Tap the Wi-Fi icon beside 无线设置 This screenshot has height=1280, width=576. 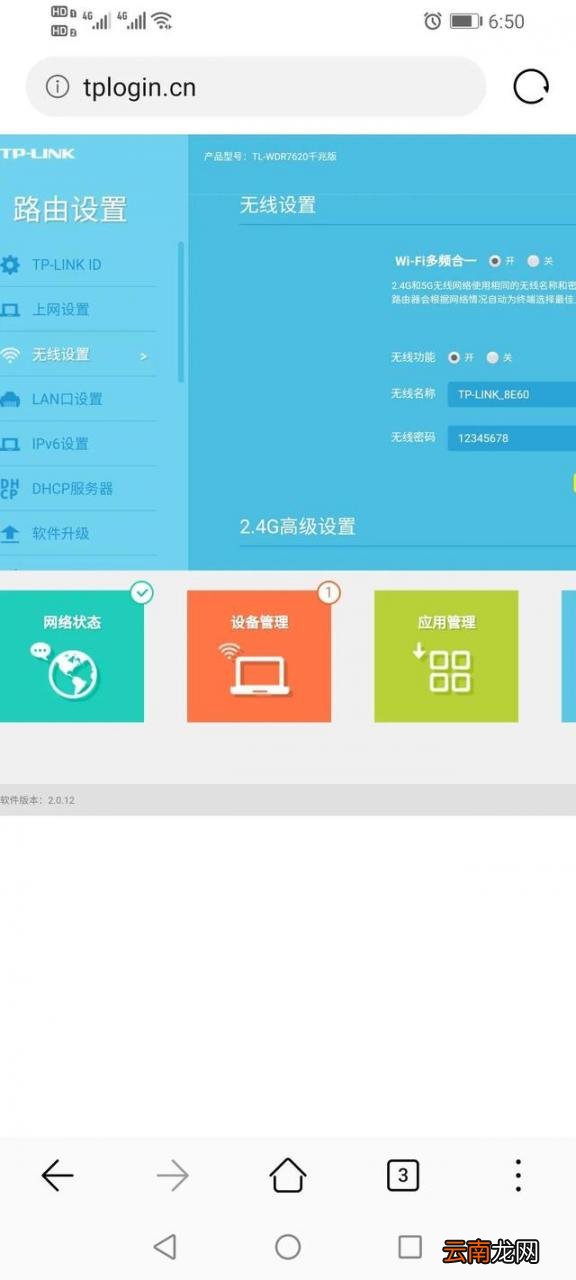tap(10, 354)
